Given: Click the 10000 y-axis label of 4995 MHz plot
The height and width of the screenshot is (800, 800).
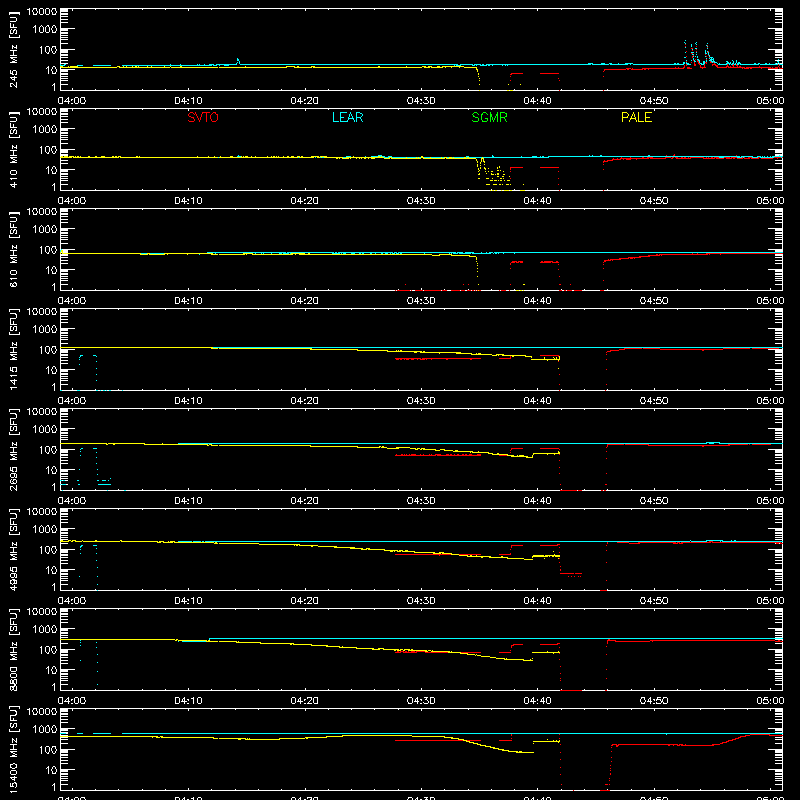Looking at the screenshot, I should 42,512.
